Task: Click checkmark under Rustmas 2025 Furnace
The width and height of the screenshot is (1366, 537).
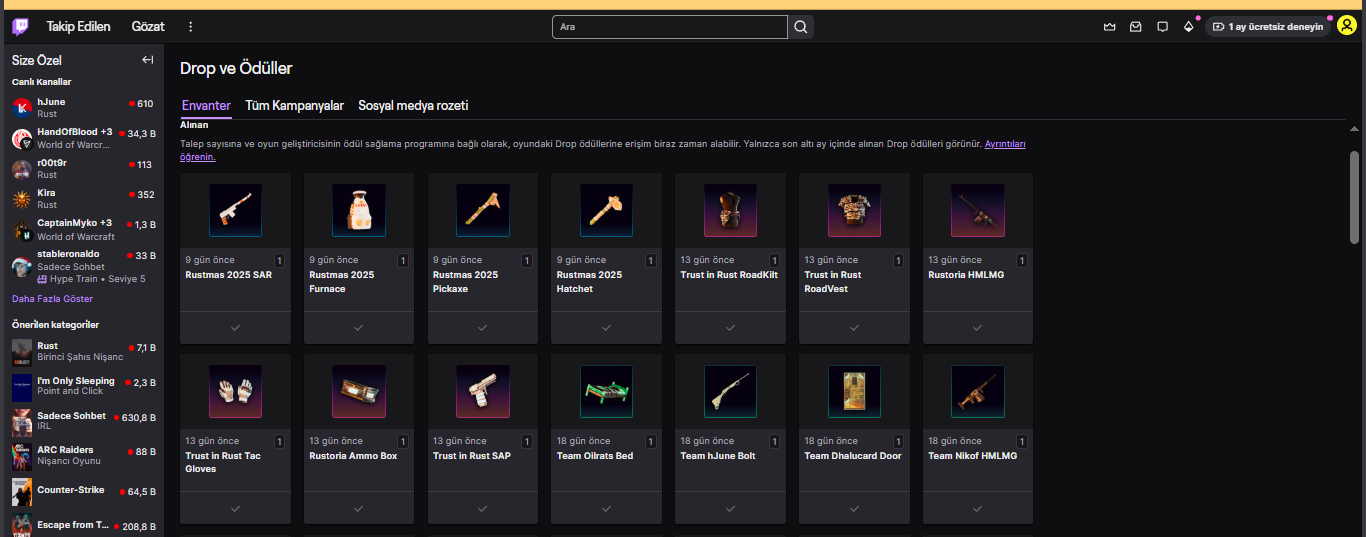Action: (359, 327)
